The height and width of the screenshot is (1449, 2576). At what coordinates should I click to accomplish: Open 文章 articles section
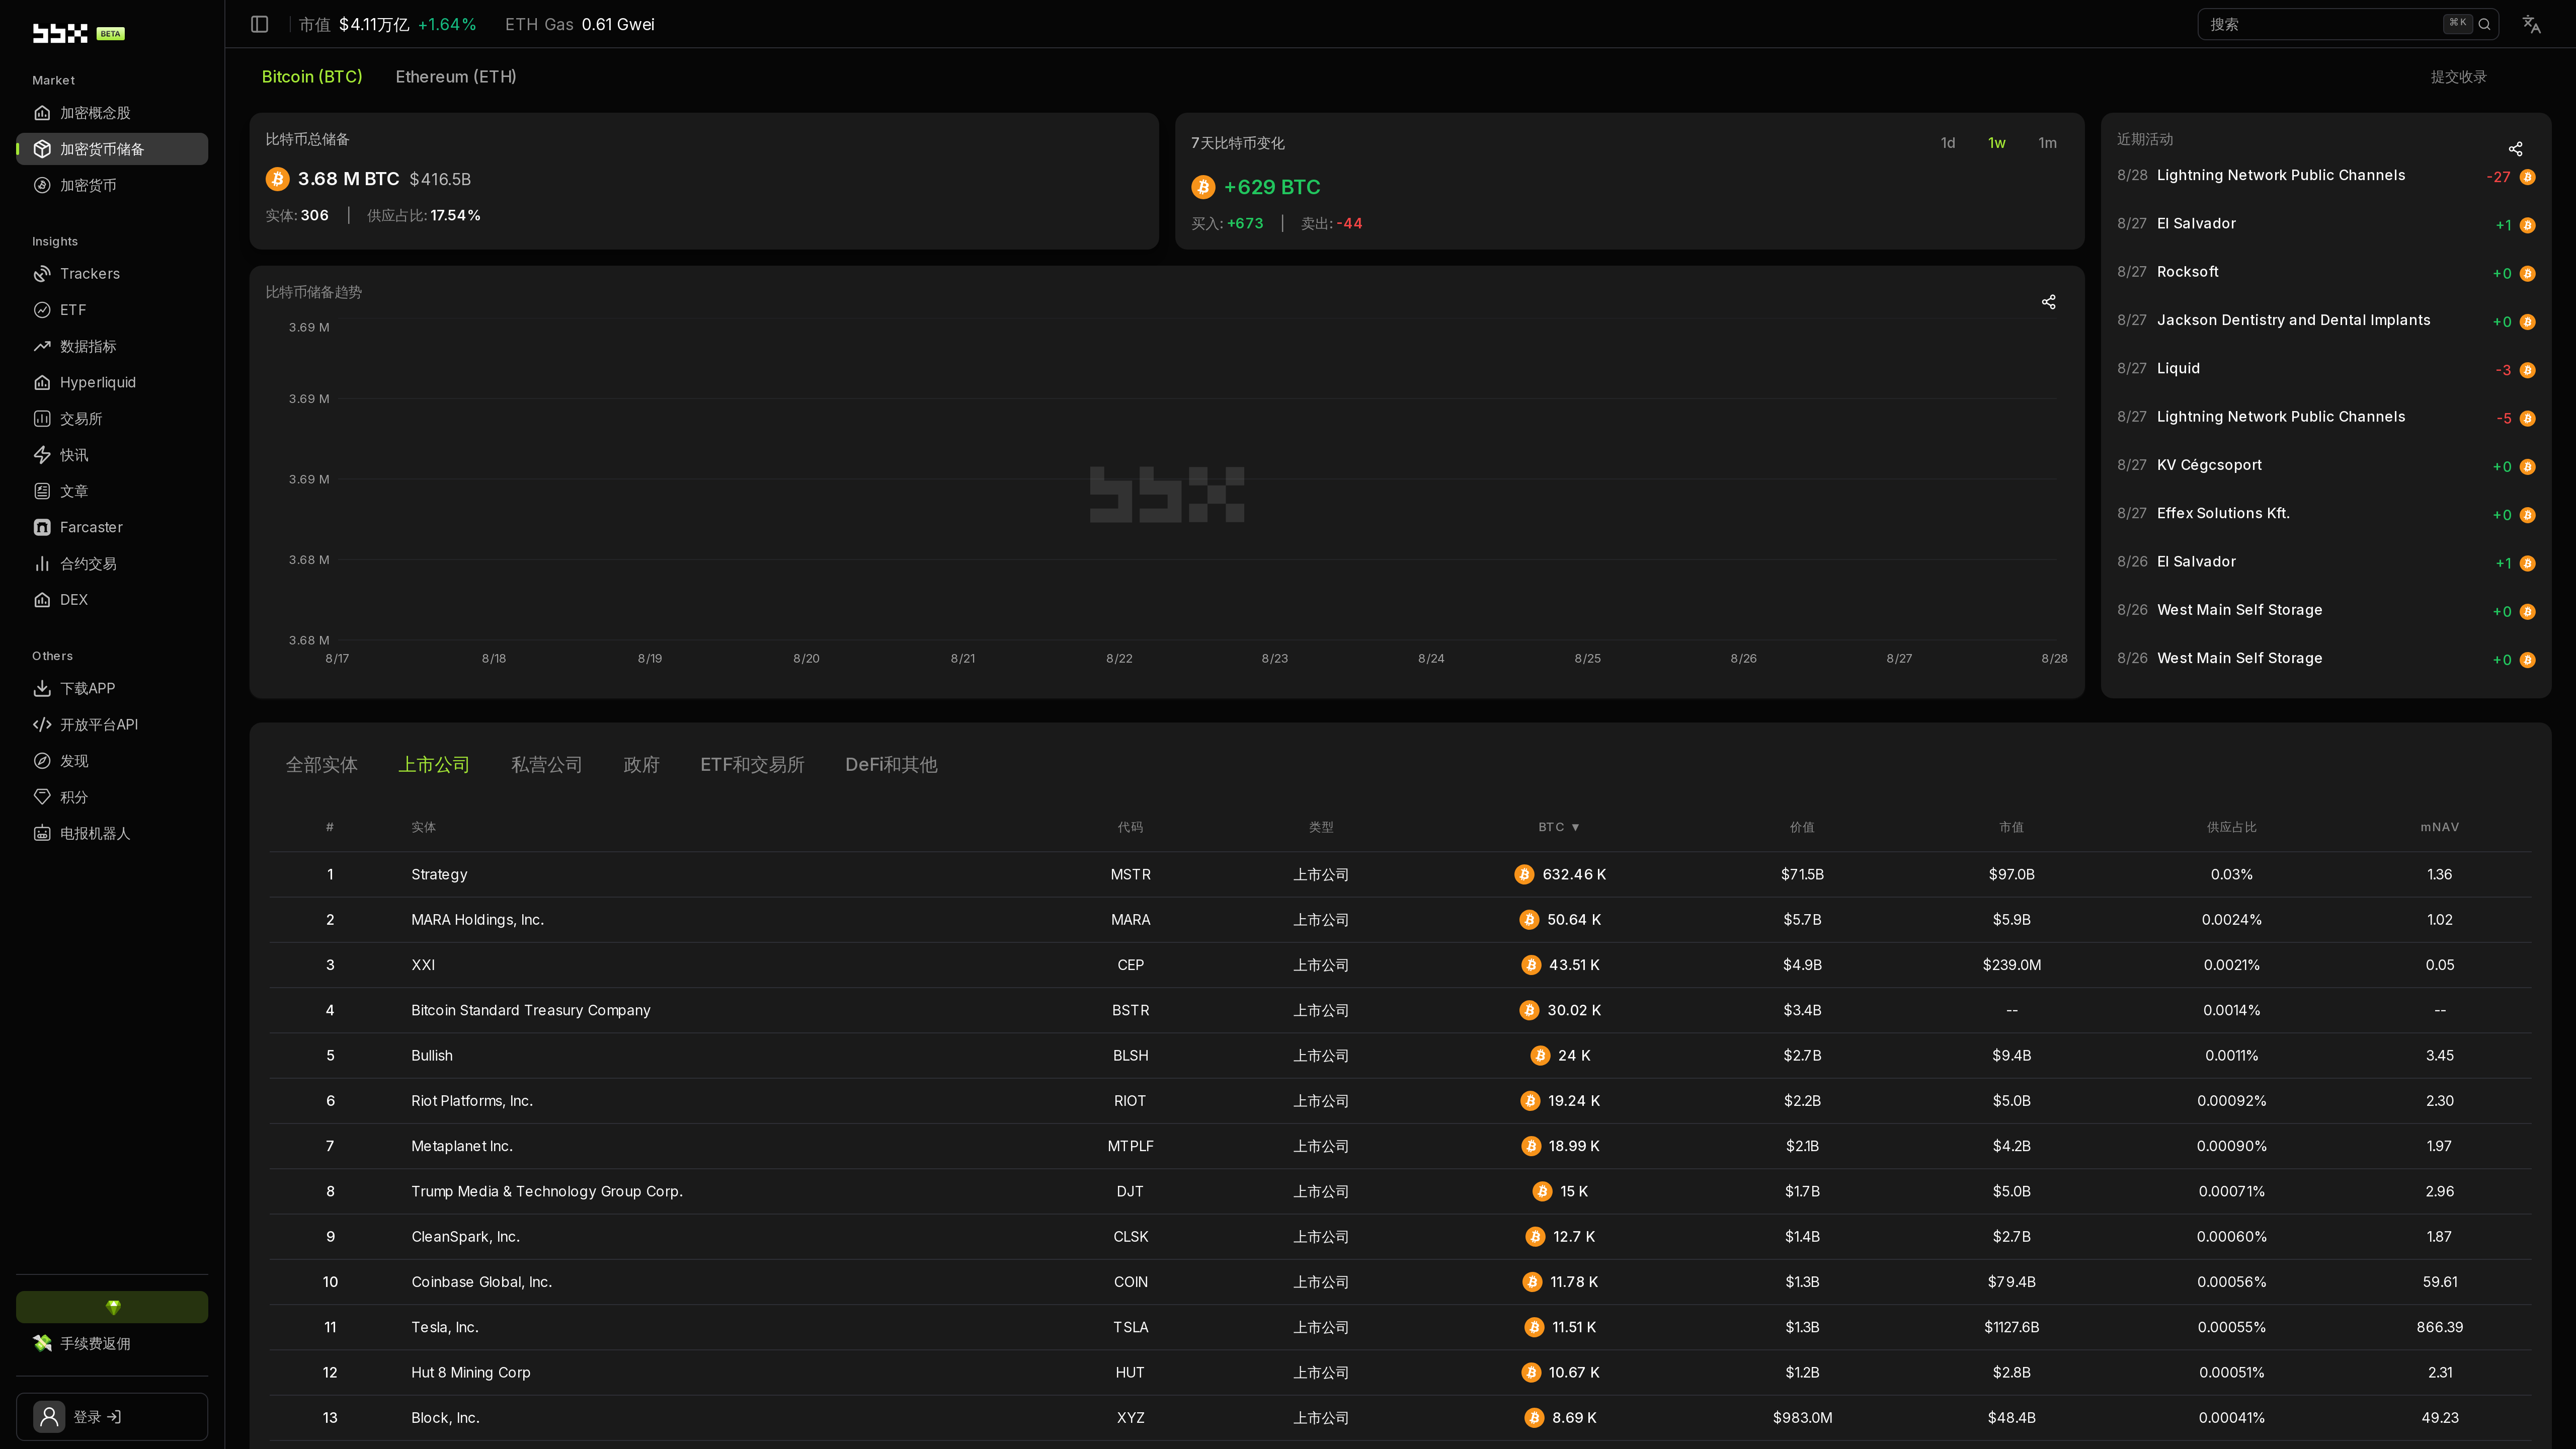tap(112, 491)
